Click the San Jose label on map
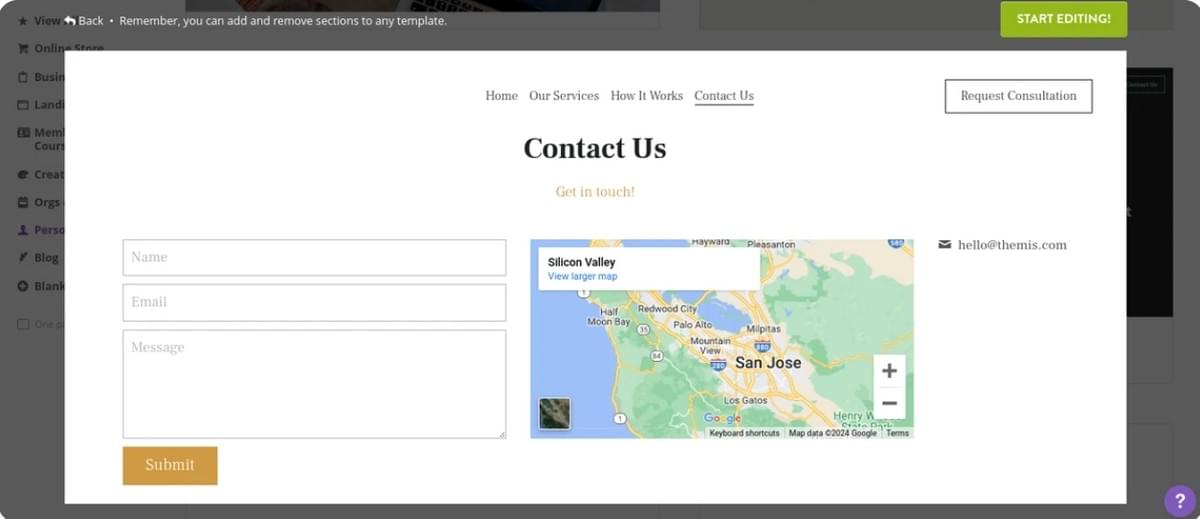 pyautogui.click(x=768, y=363)
